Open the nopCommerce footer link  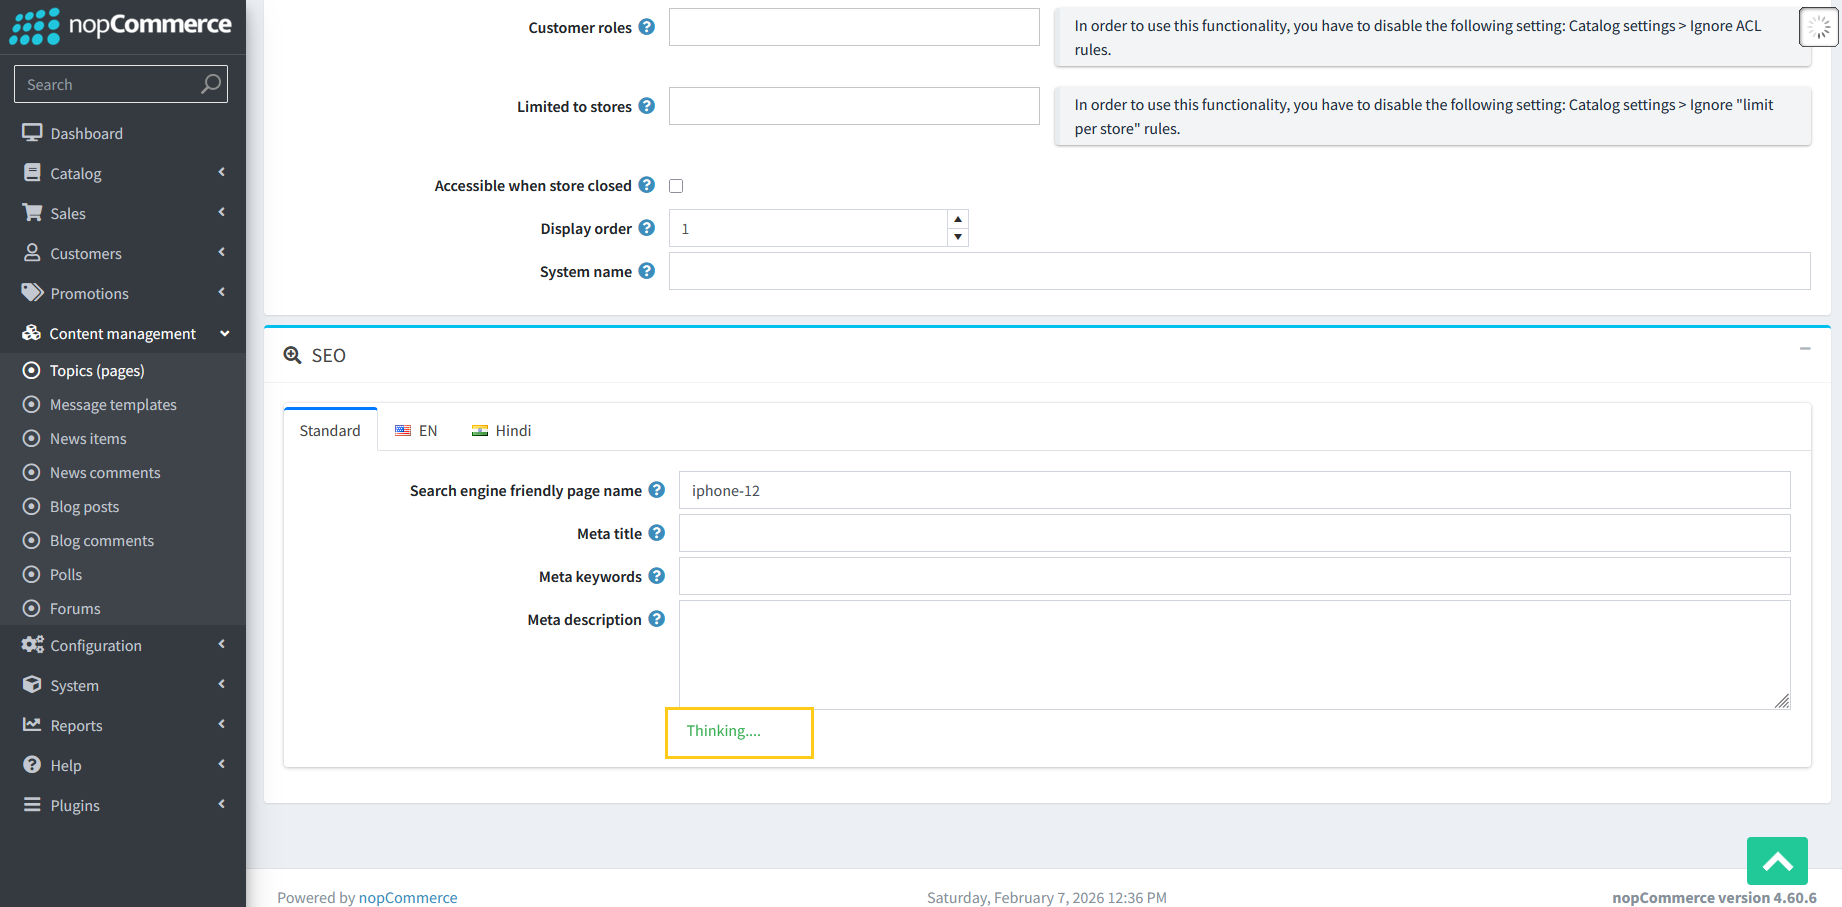tap(408, 897)
